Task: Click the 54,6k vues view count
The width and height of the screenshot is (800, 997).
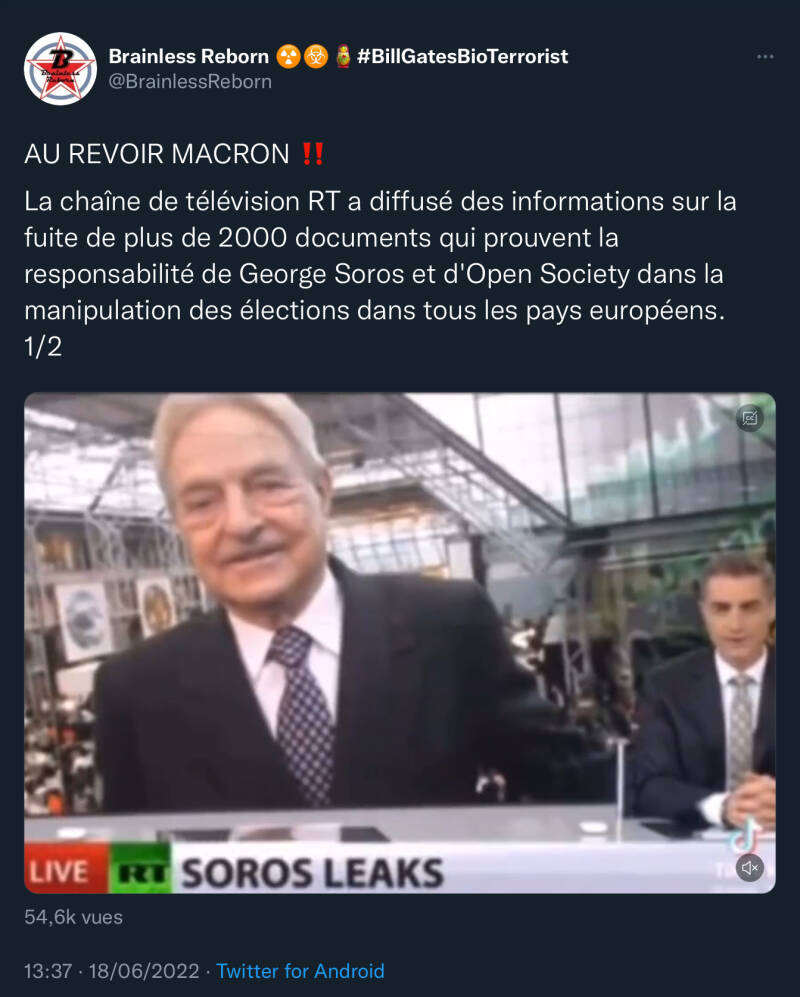Action: 73,917
